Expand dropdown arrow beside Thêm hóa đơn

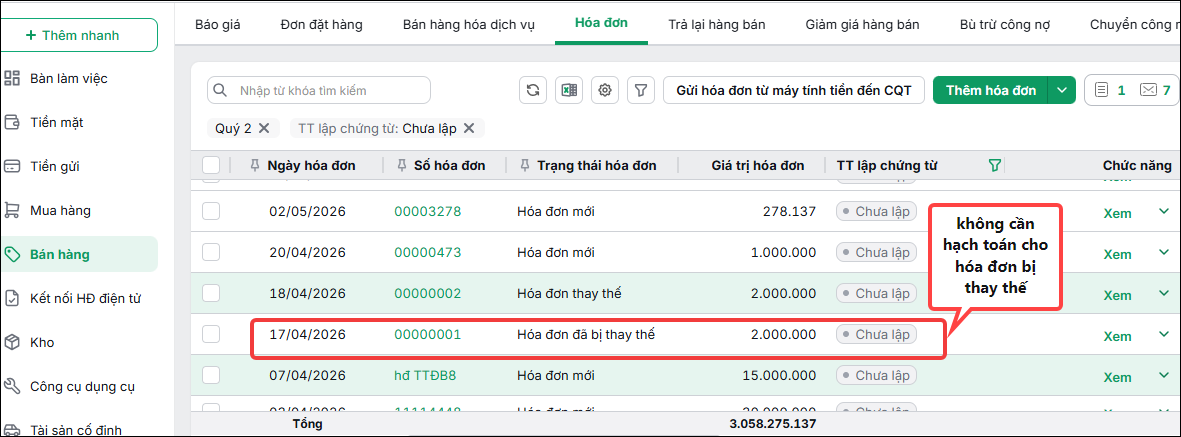tap(1062, 90)
